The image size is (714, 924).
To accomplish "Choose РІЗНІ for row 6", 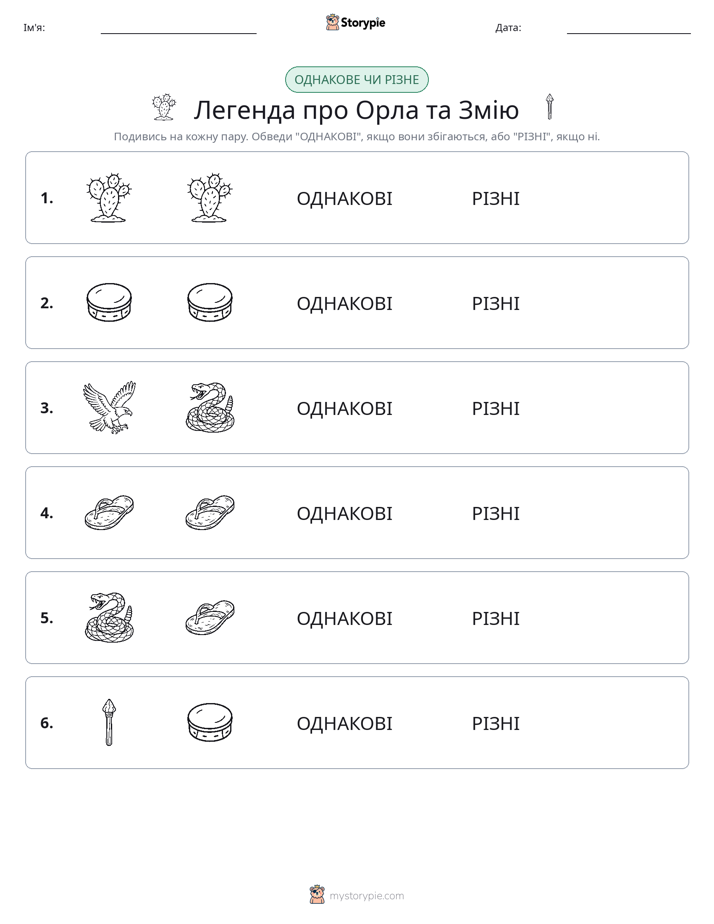I will pyautogui.click(x=495, y=723).
